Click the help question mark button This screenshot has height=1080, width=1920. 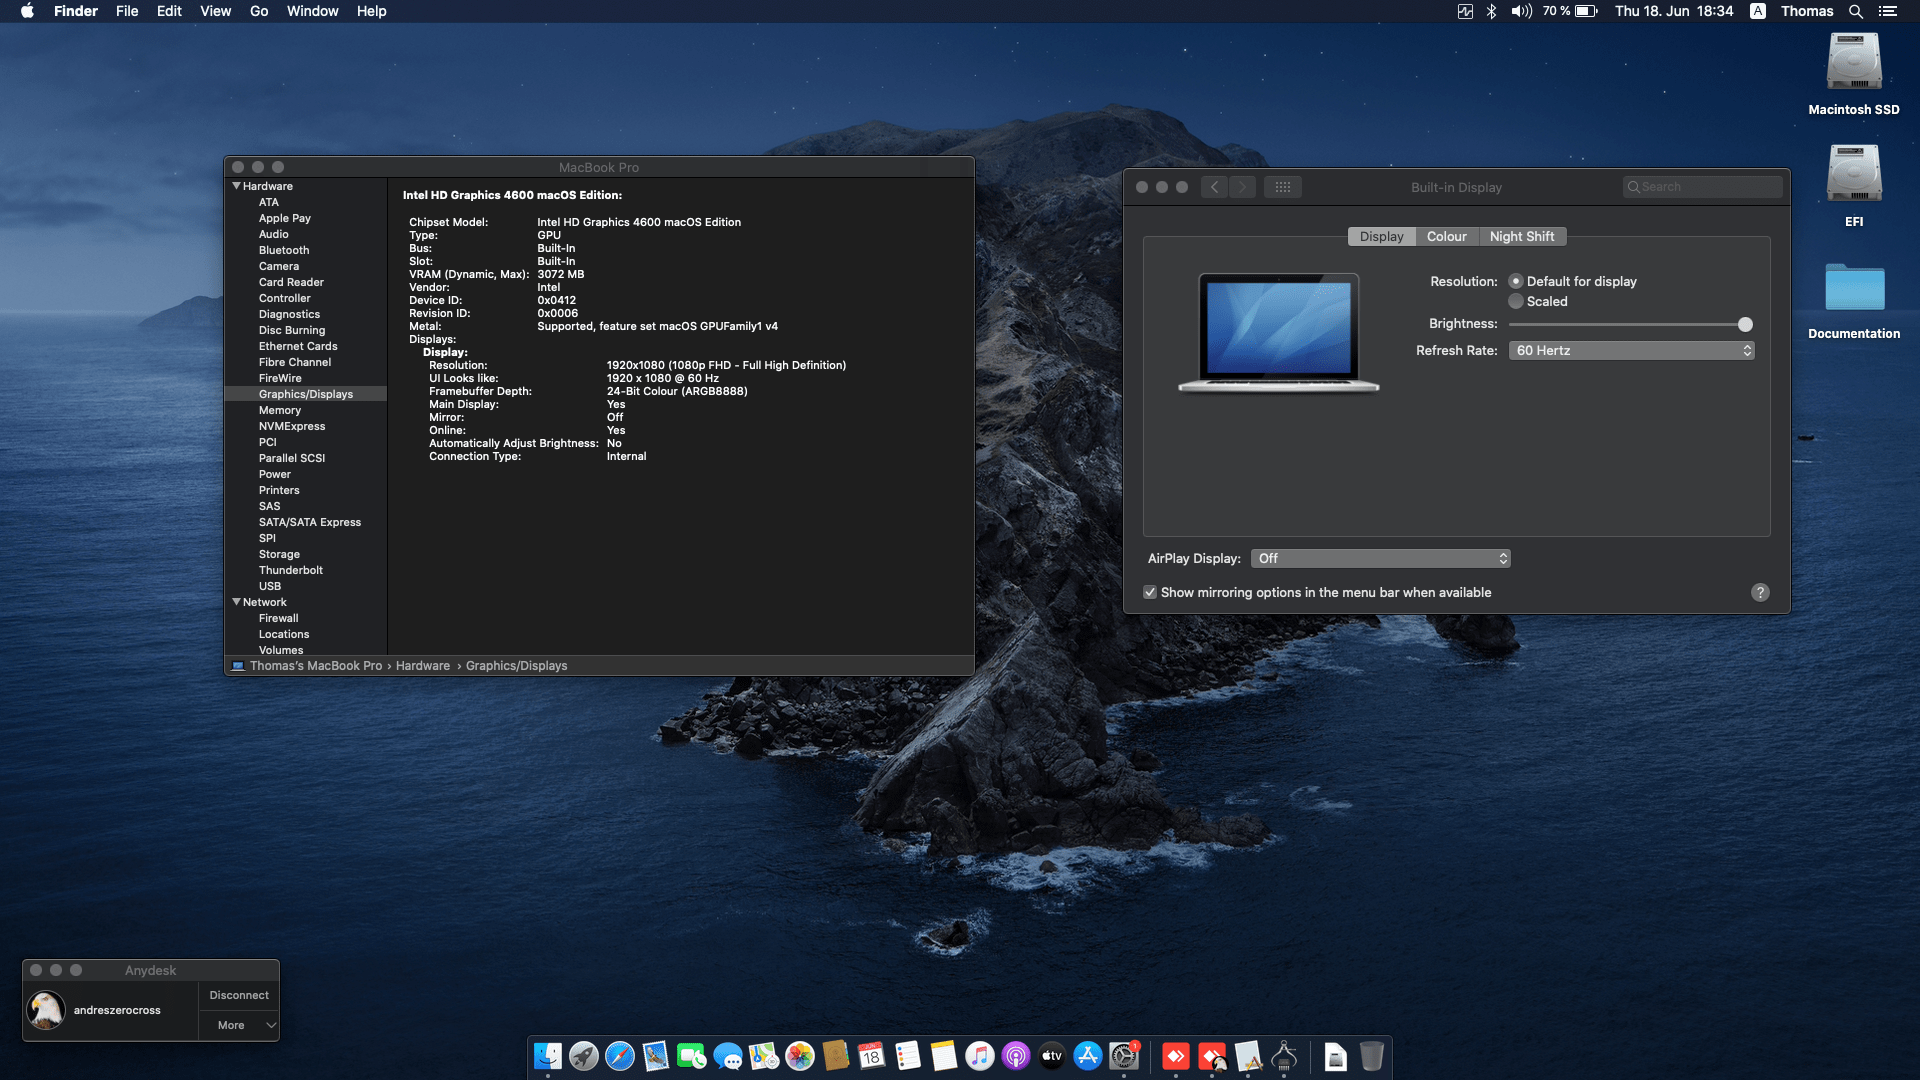(x=1760, y=593)
